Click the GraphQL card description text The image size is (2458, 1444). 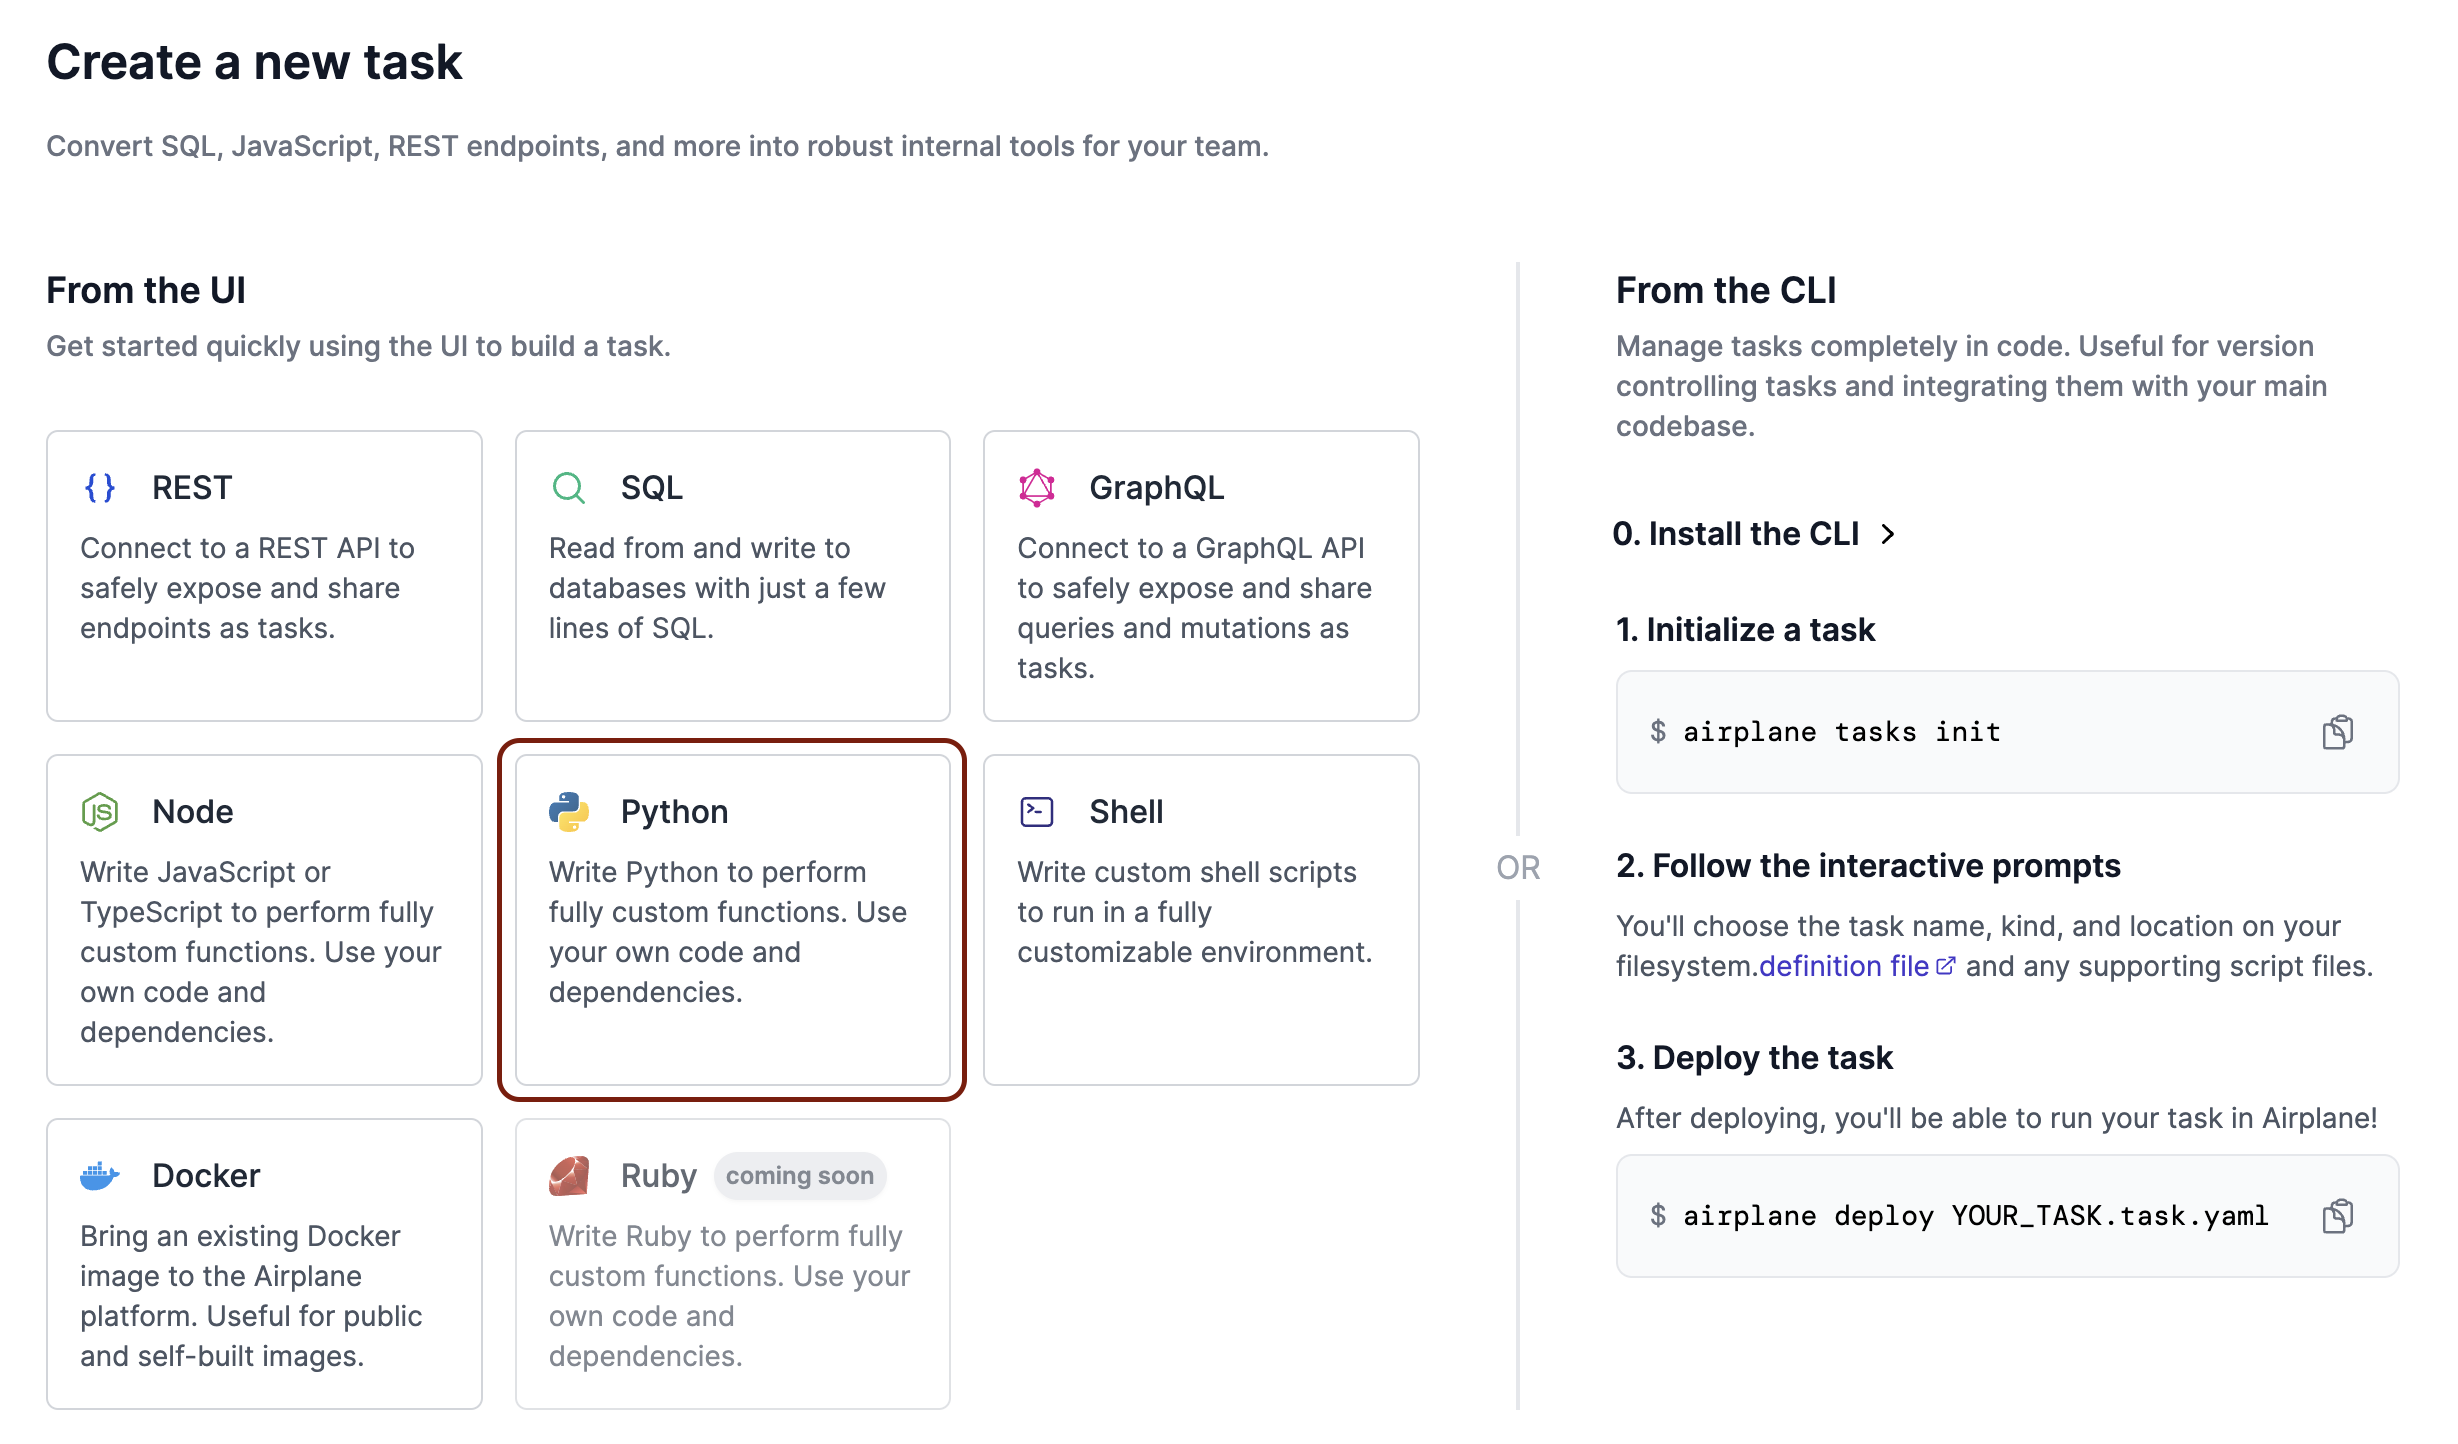pos(1195,608)
